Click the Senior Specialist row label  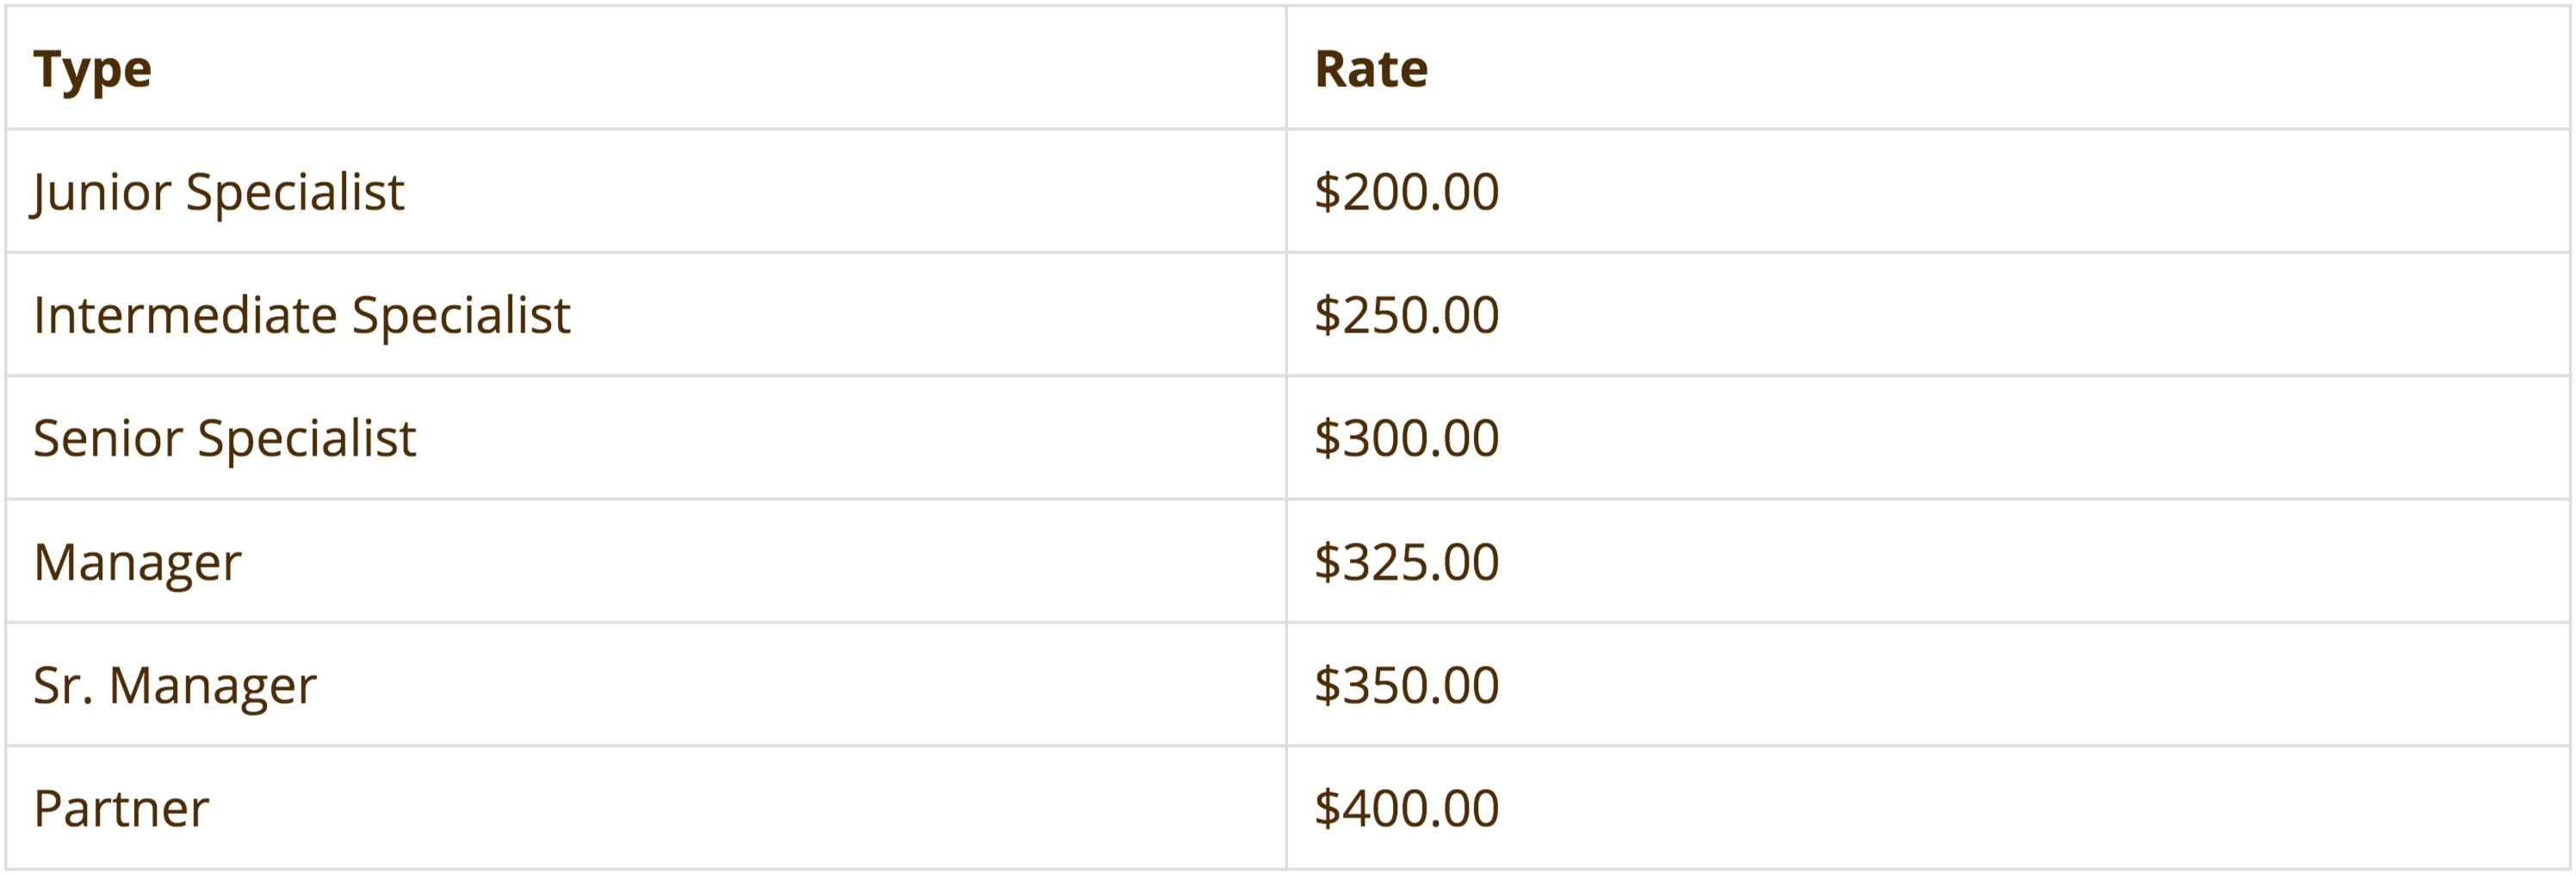click(x=224, y=438)
